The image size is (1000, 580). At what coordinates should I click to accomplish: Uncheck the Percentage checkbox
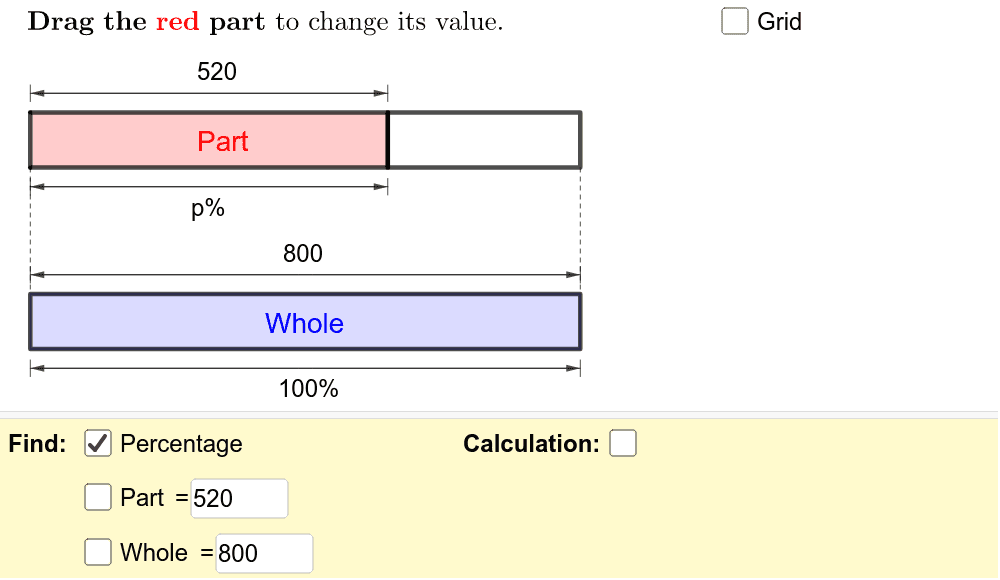(x=98, y=443)
